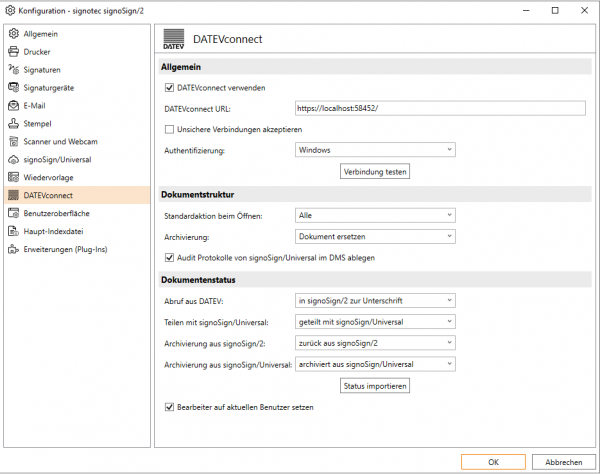Click the Allgemein gear icon in sidebar

point(14,34)
